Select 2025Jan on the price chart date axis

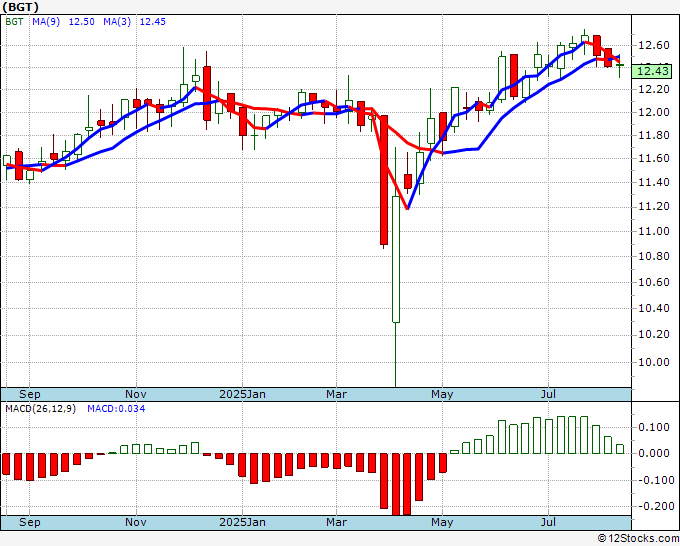[242, 394]
